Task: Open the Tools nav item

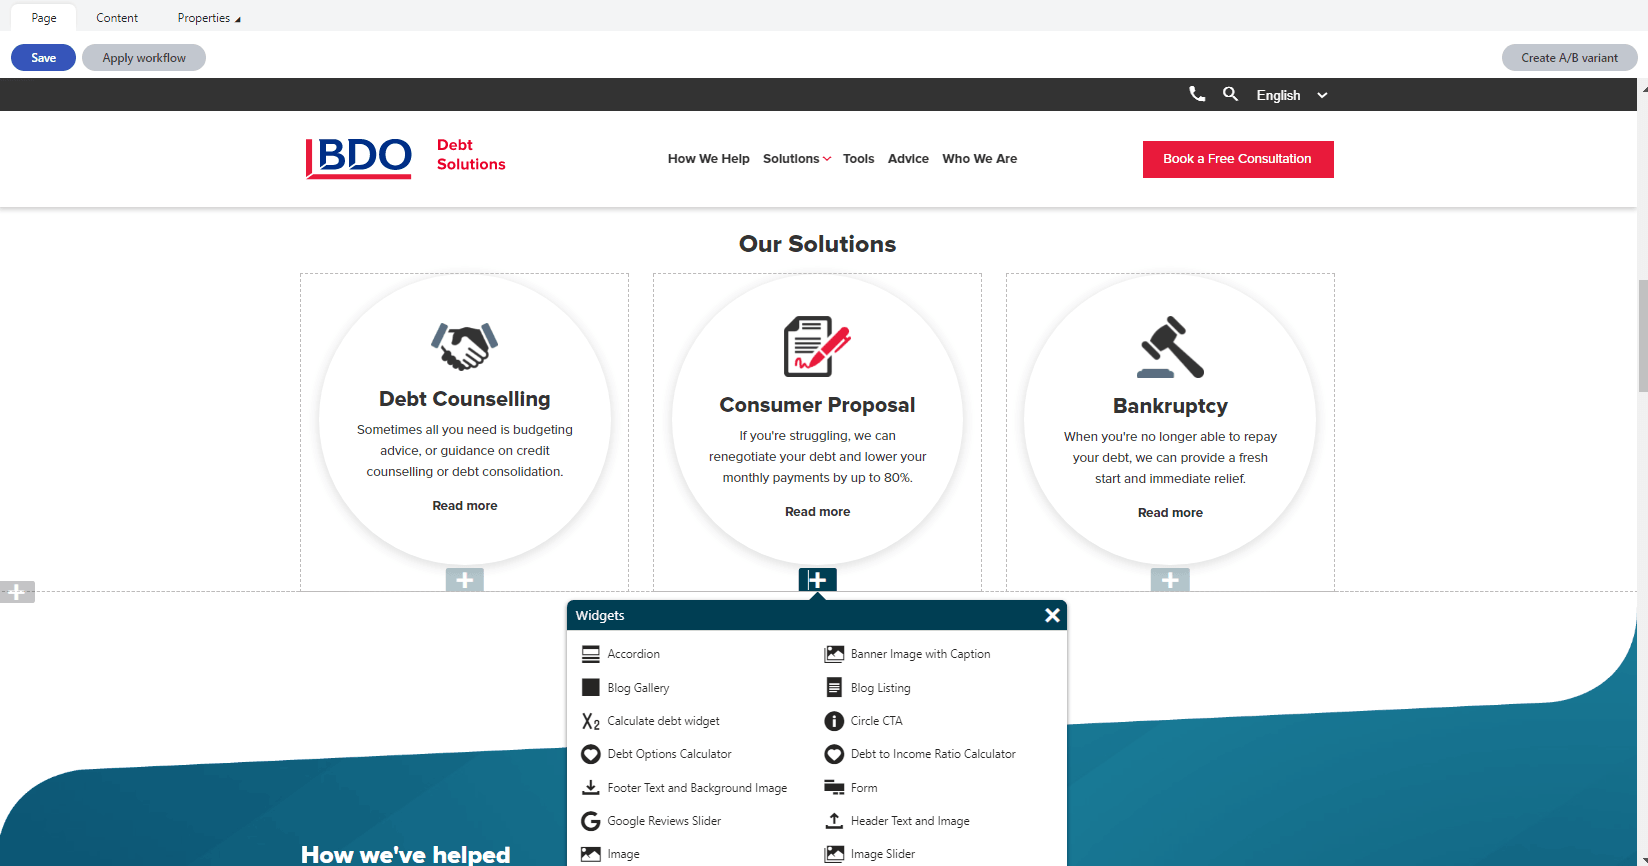Action: click(x=858, y=158)
